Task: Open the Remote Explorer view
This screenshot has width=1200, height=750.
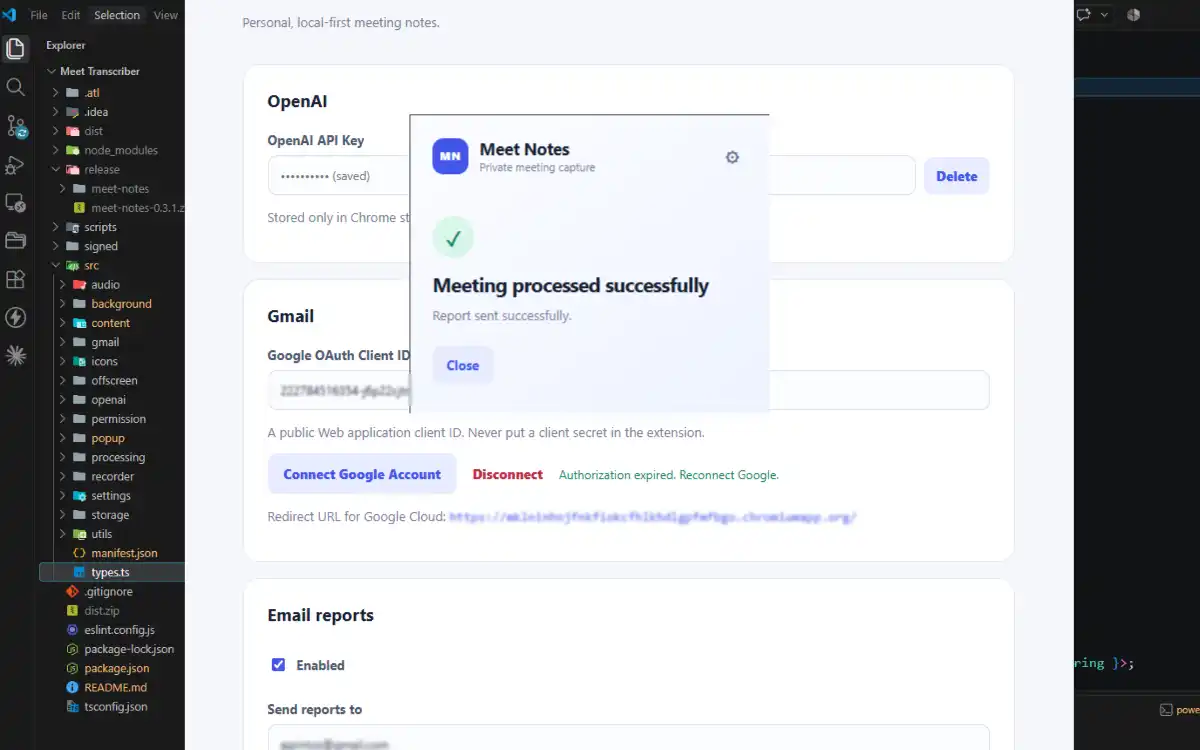Action: point(16,203)
